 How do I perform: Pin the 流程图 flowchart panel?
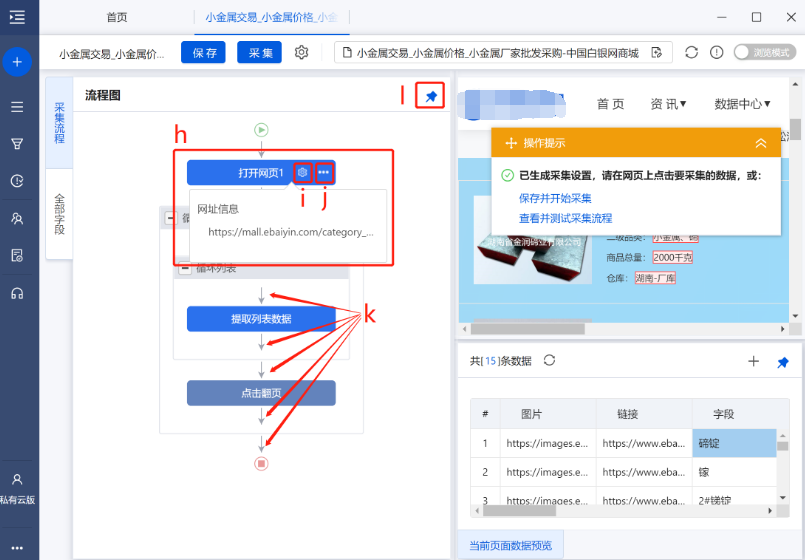(431, 96)
